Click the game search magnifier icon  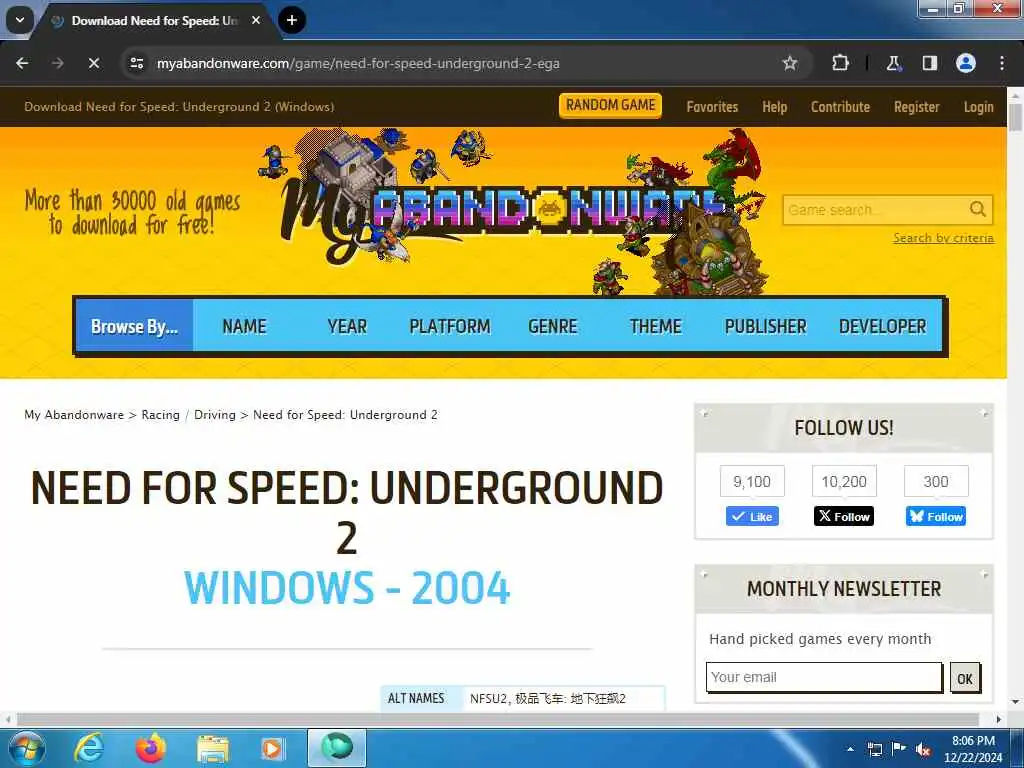tap(978, 209)
